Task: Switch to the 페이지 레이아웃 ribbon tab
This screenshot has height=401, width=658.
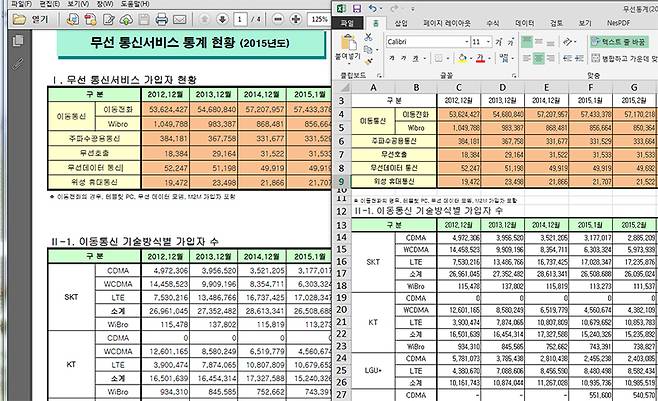Action: [446, 23]
